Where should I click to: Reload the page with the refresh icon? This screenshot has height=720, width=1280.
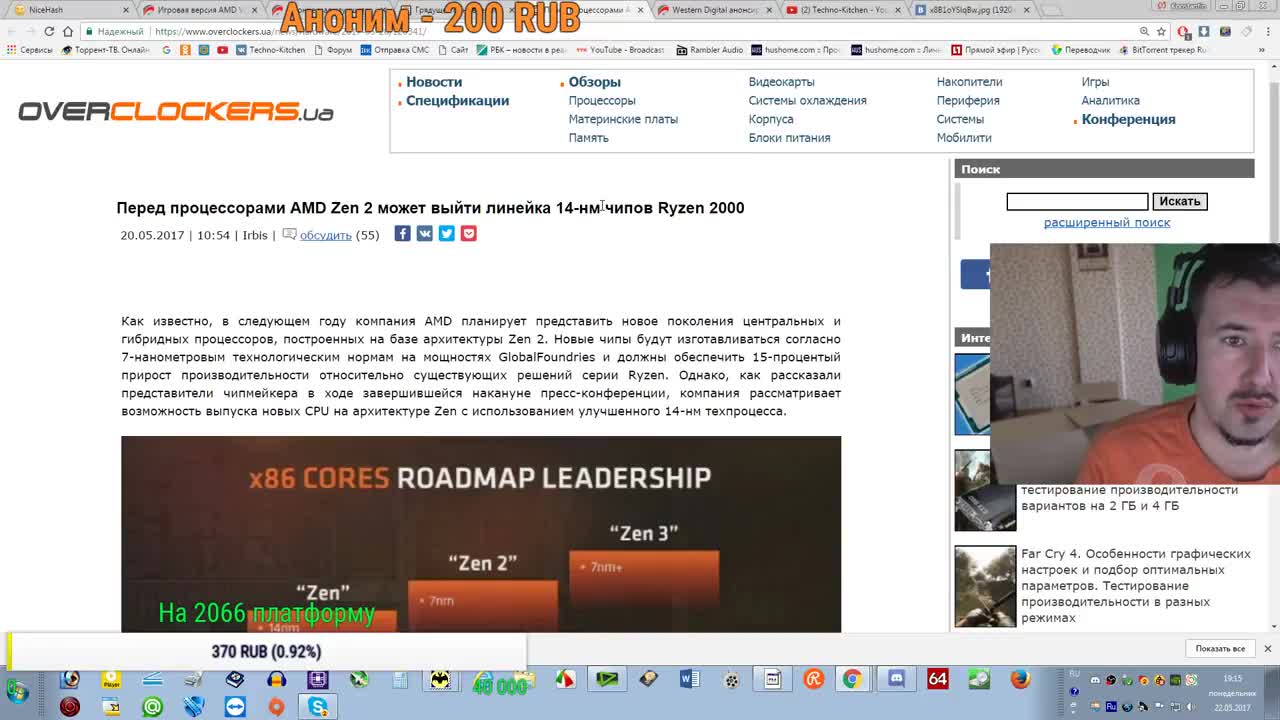pos(49,31)
